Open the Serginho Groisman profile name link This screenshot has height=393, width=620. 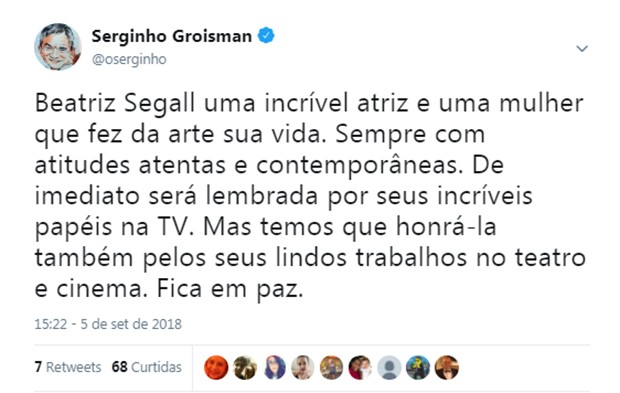point(172,36)
